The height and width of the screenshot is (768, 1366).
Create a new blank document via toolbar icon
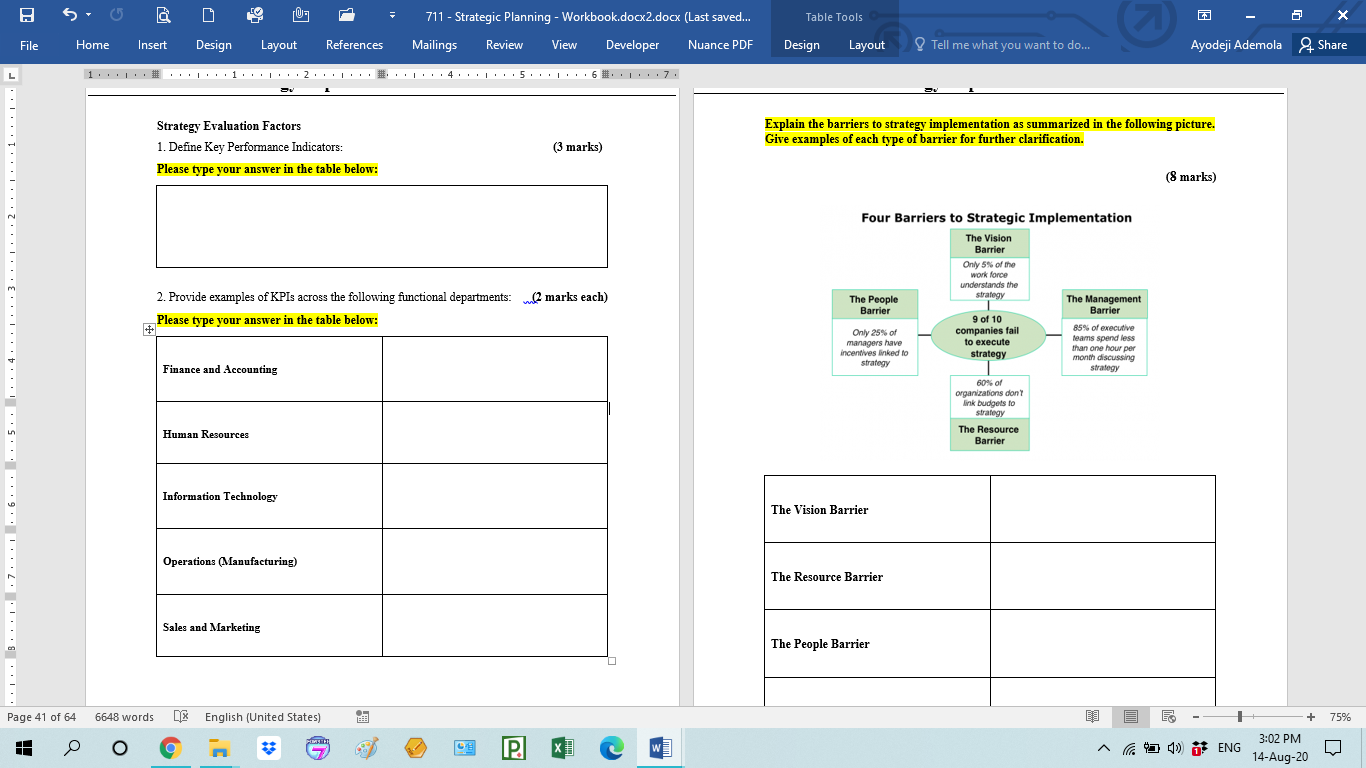tap(209, 15)
